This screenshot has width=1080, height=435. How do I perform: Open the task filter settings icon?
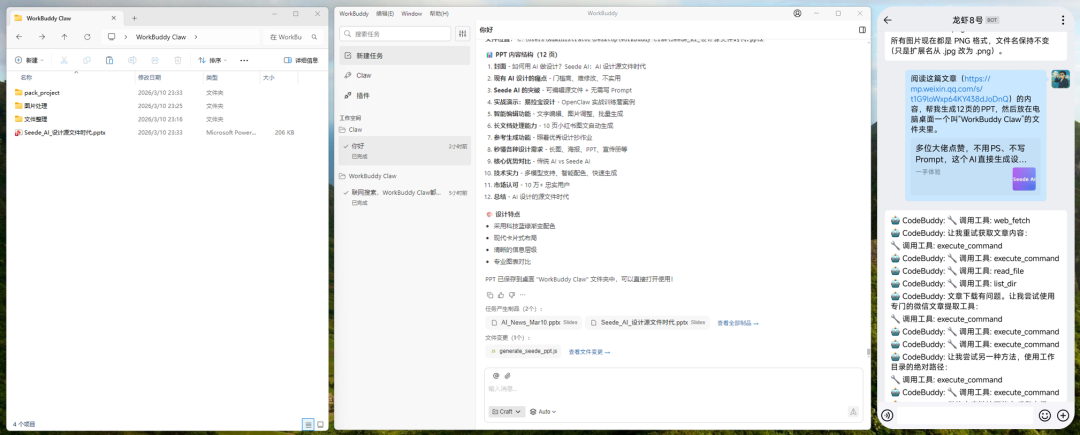(462, 33)
